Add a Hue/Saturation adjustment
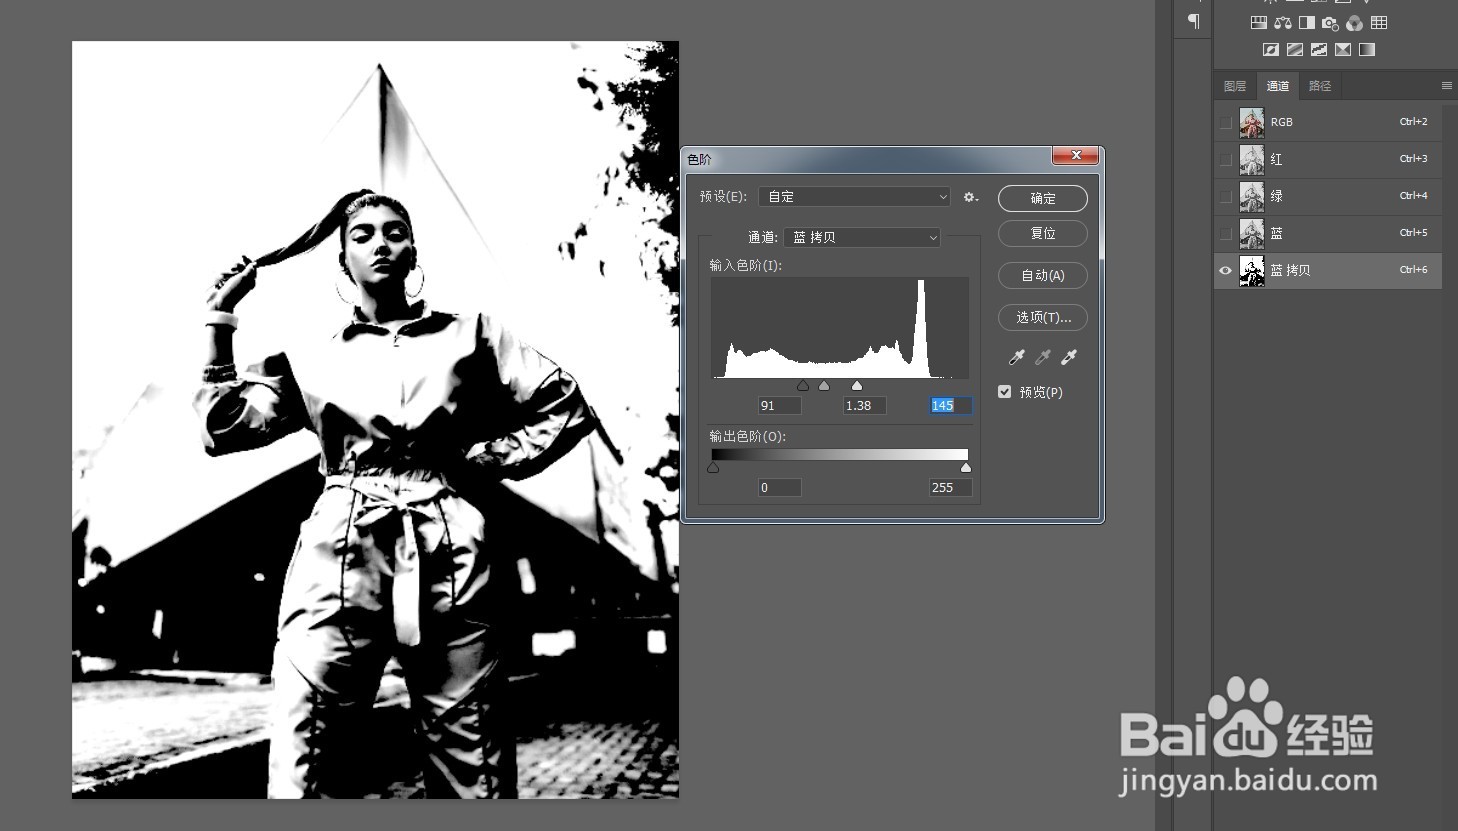This screenshot has width=1458, height=831. click(x=1259, y=23)
